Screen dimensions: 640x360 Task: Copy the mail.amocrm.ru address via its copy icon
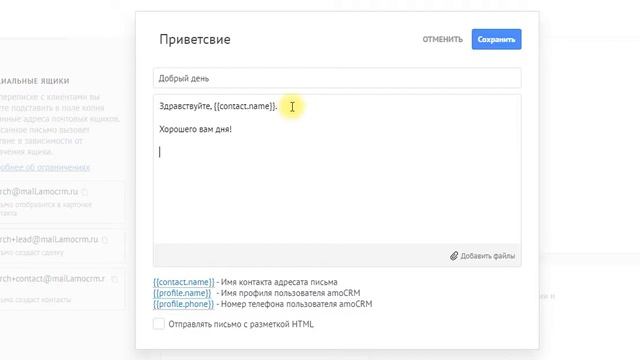coord(84,192)
